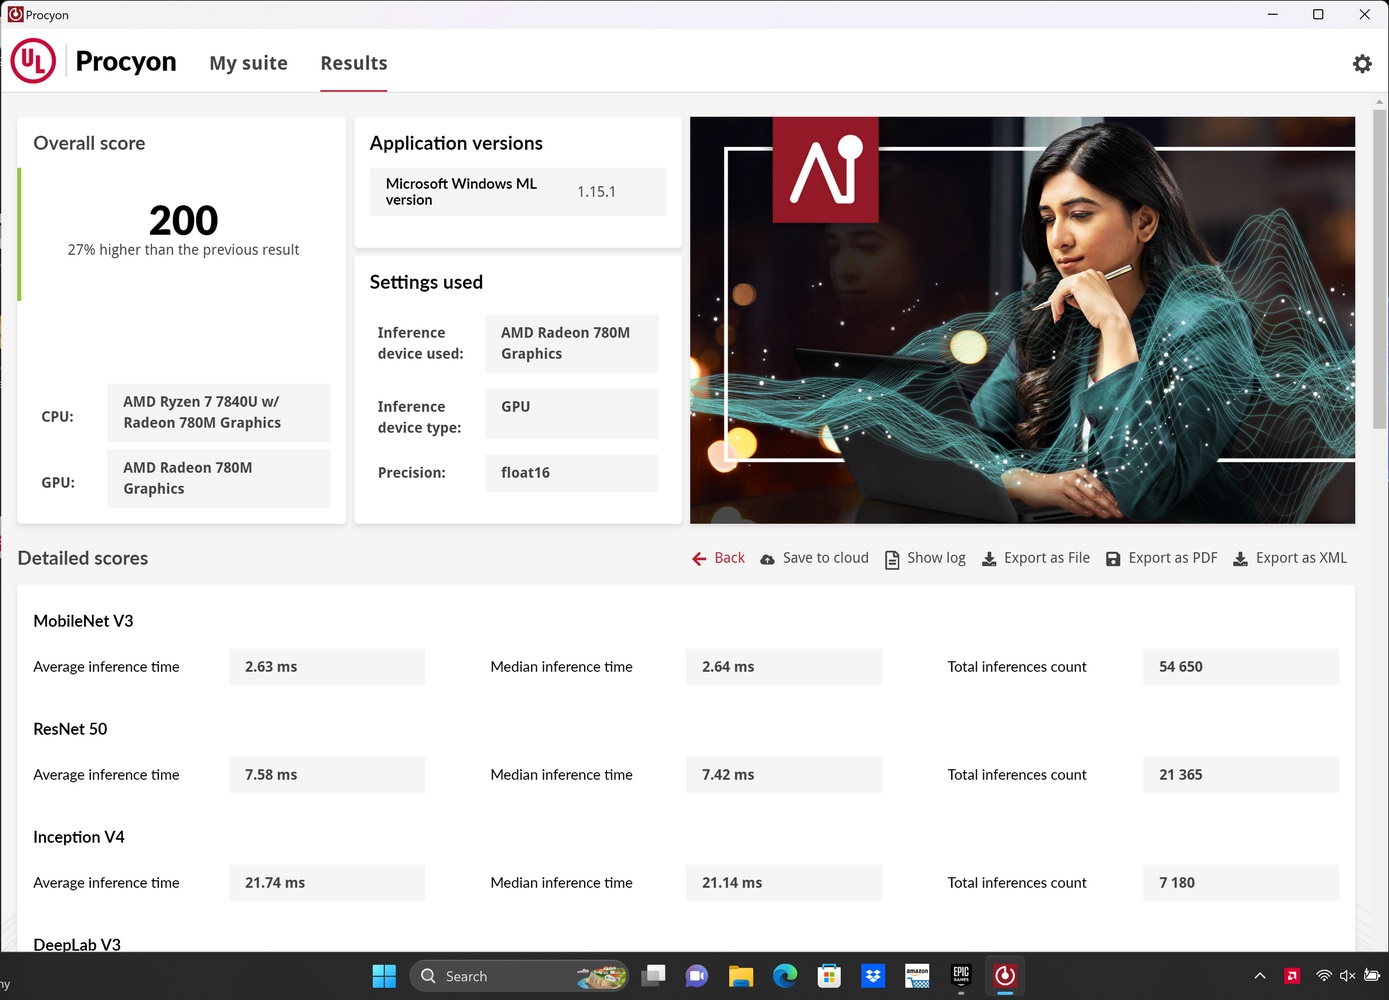Click the Show log document icon
The image size is (1389, 1000).
point(892,560)
